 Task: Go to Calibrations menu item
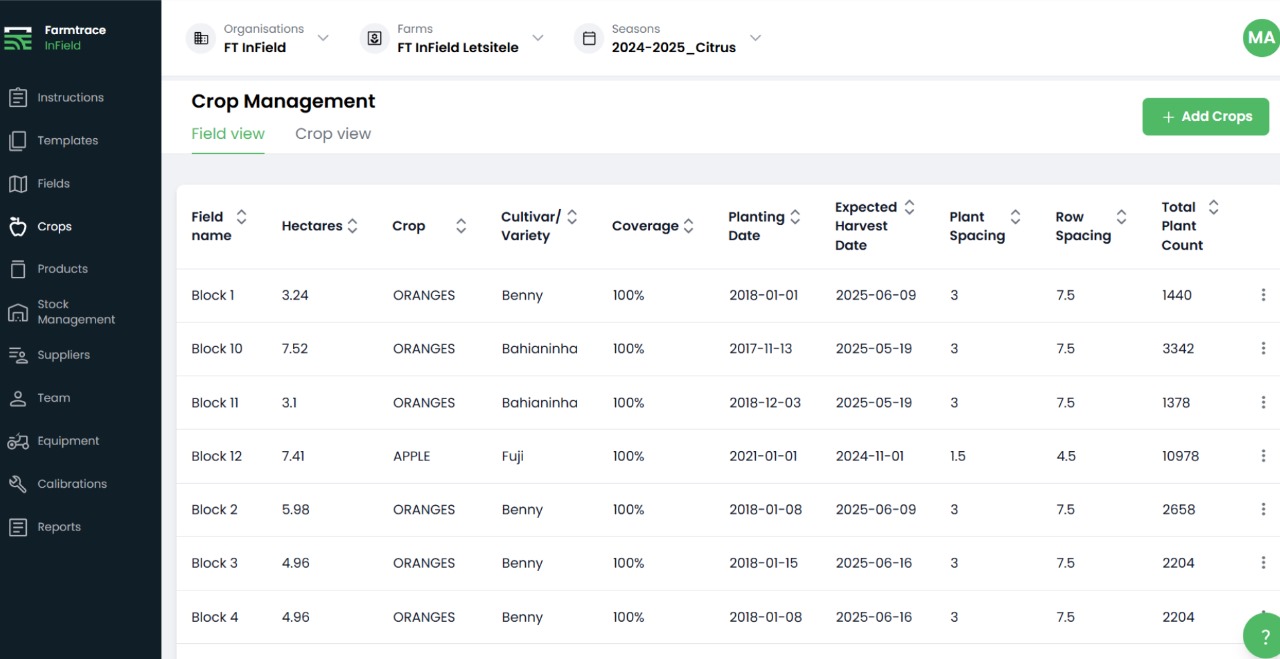point(72,484)
